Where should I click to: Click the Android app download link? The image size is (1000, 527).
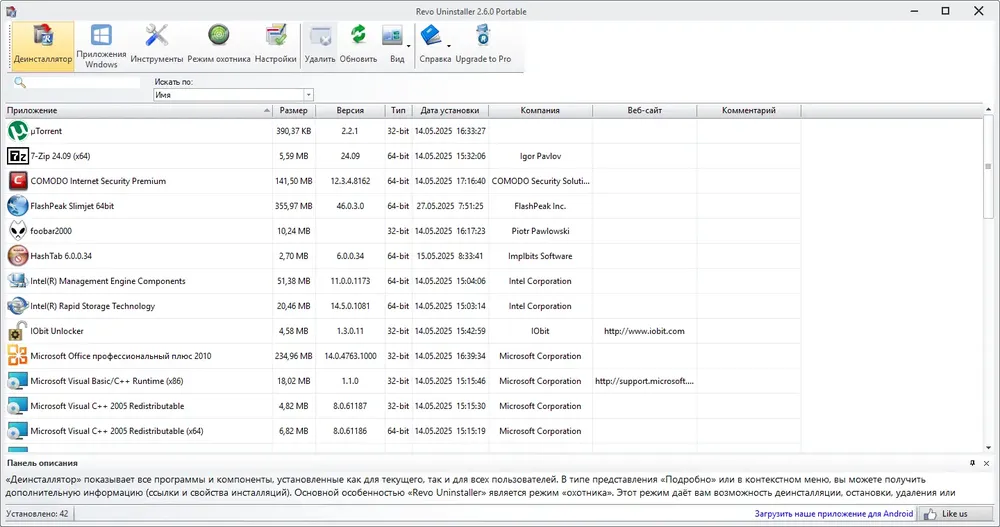834,514
